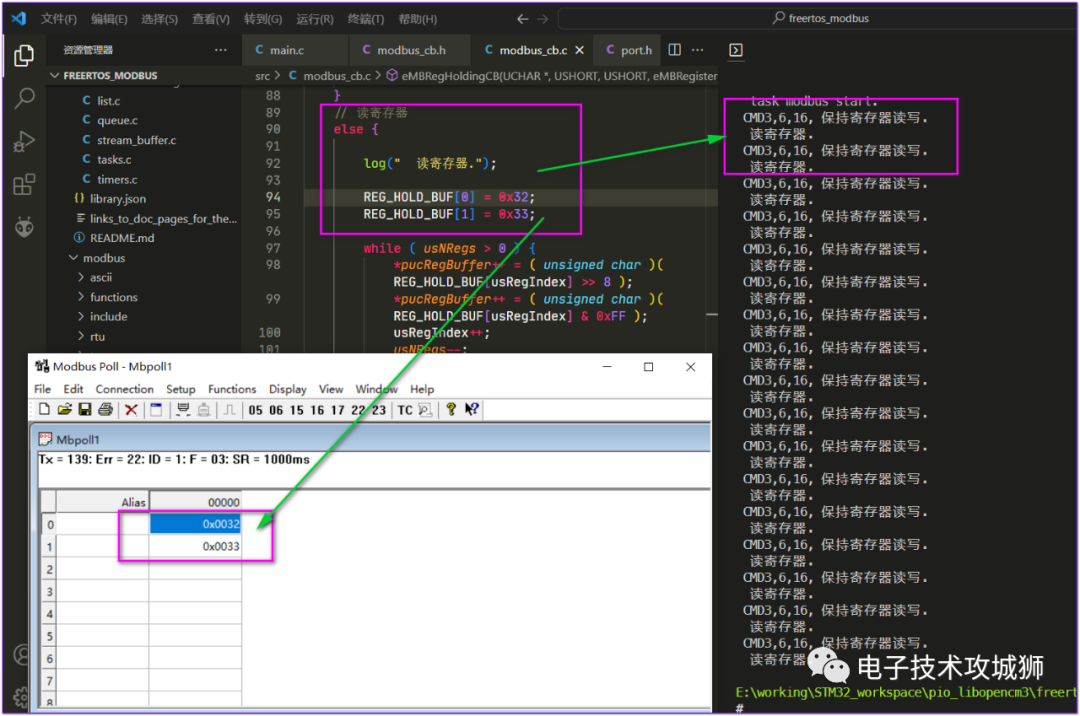Open Run and Debug view
Screen dimensions: 1080x716
click(24, 142)
